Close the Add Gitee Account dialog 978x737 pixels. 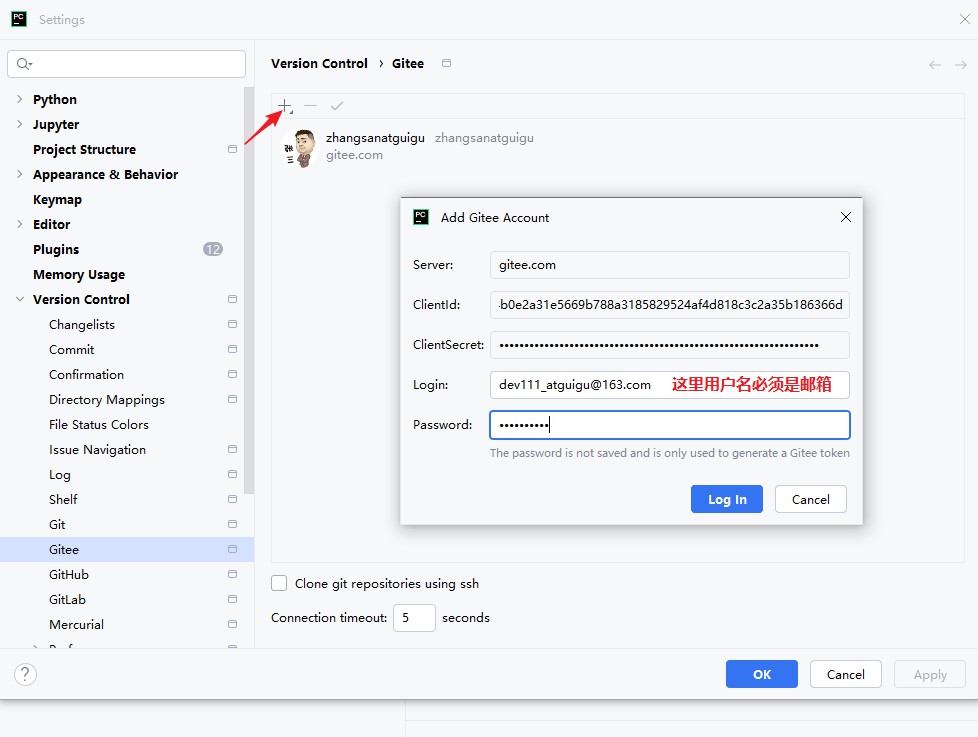846,217
